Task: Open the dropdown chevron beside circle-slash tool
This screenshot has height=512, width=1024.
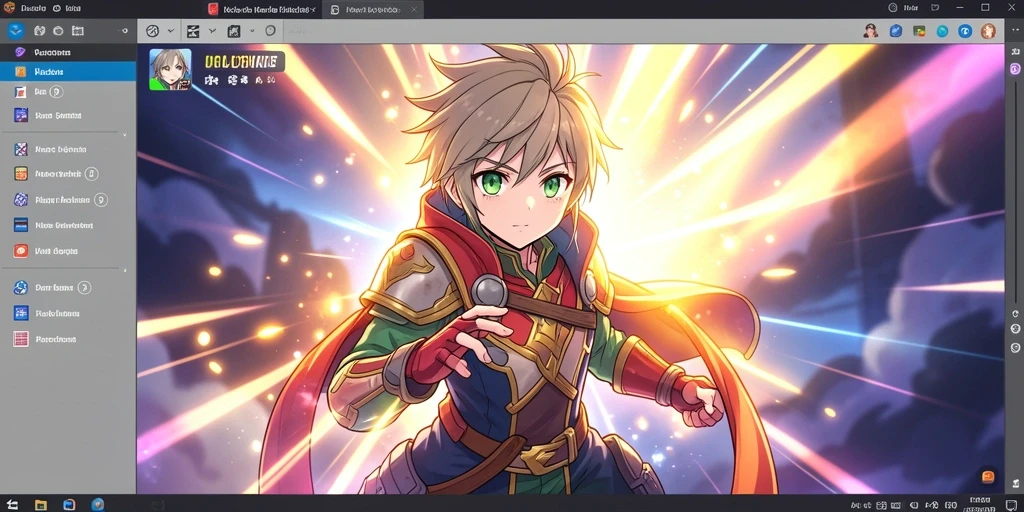Action: coord(171,31)
